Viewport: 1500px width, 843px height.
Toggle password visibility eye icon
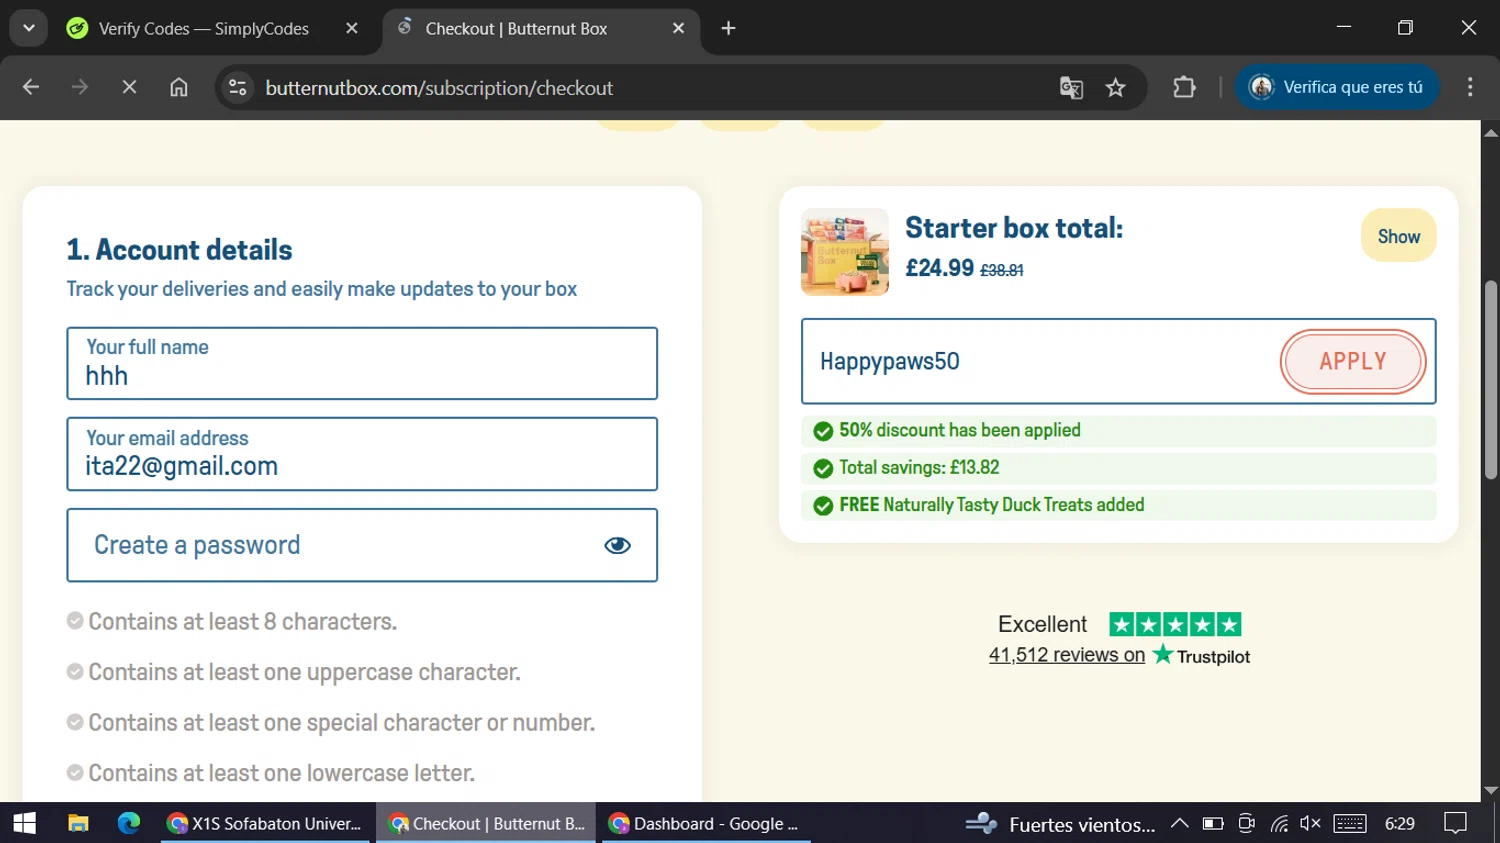617,545
